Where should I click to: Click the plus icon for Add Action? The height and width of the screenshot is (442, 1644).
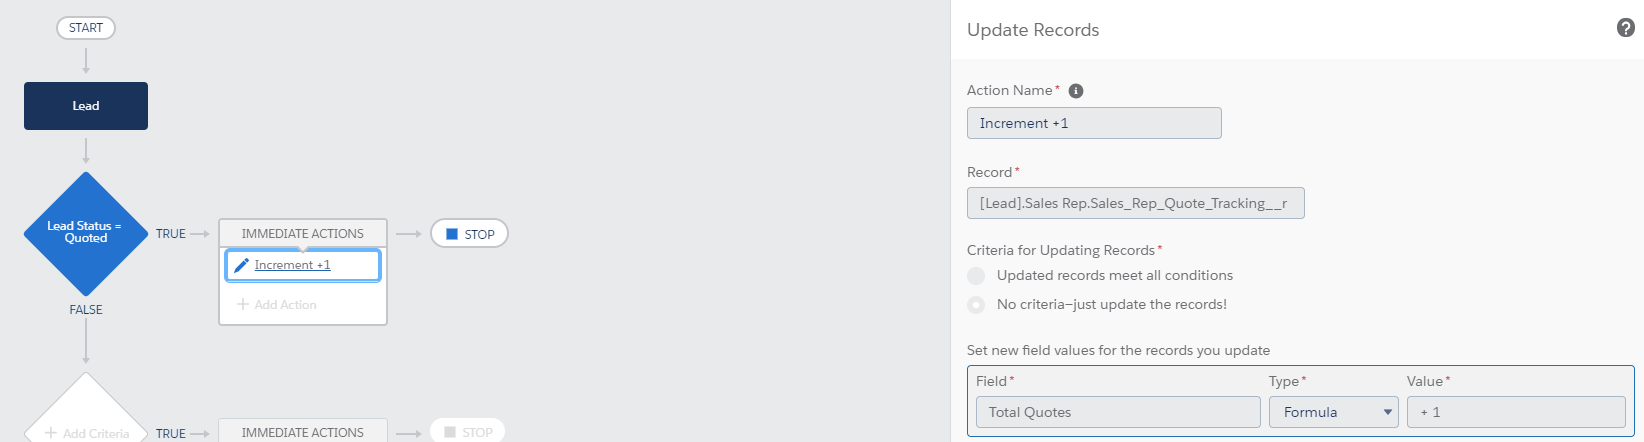click(x=242, y=304)
